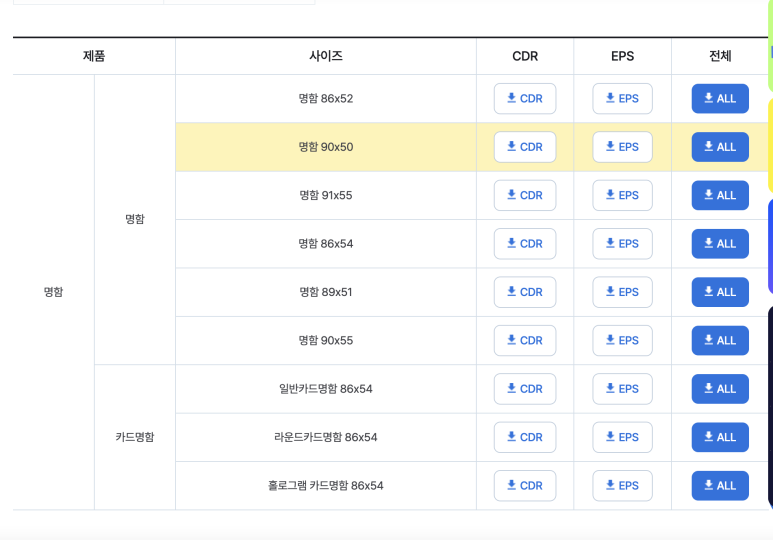Download ALL files for 명함 89x51
The height and width of the screenshot is (540, 773).
pyautogui.click(x=720, y=292)
